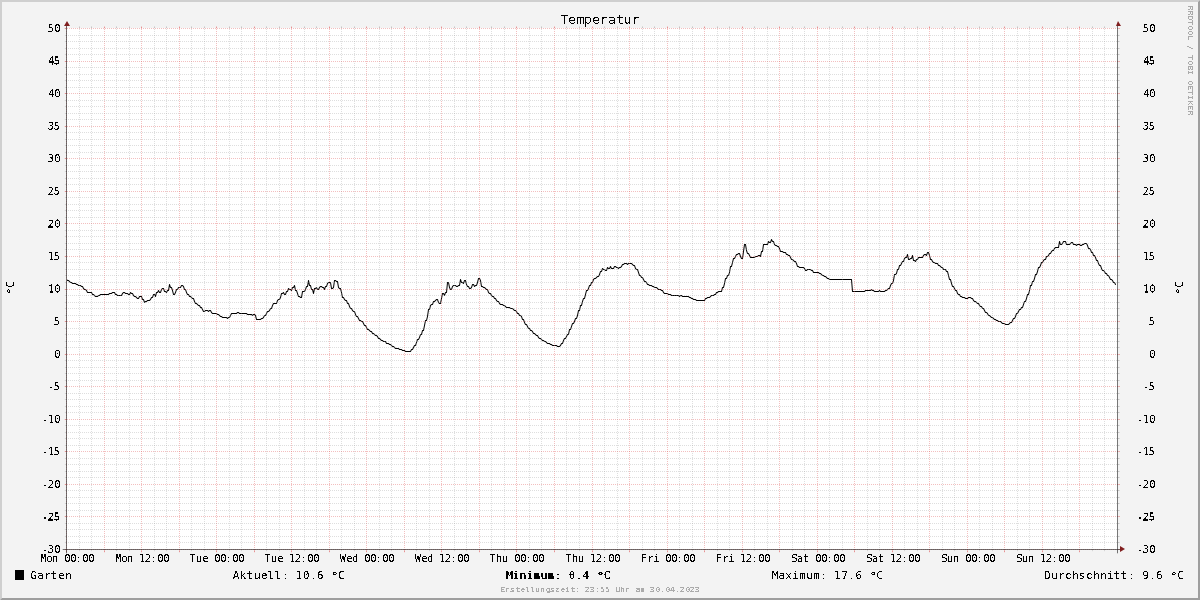The width and height of the screenshot is (1200, 600).
Task: Select the "Maximum: 17.6 °C" value
Action: pos(827,575)
